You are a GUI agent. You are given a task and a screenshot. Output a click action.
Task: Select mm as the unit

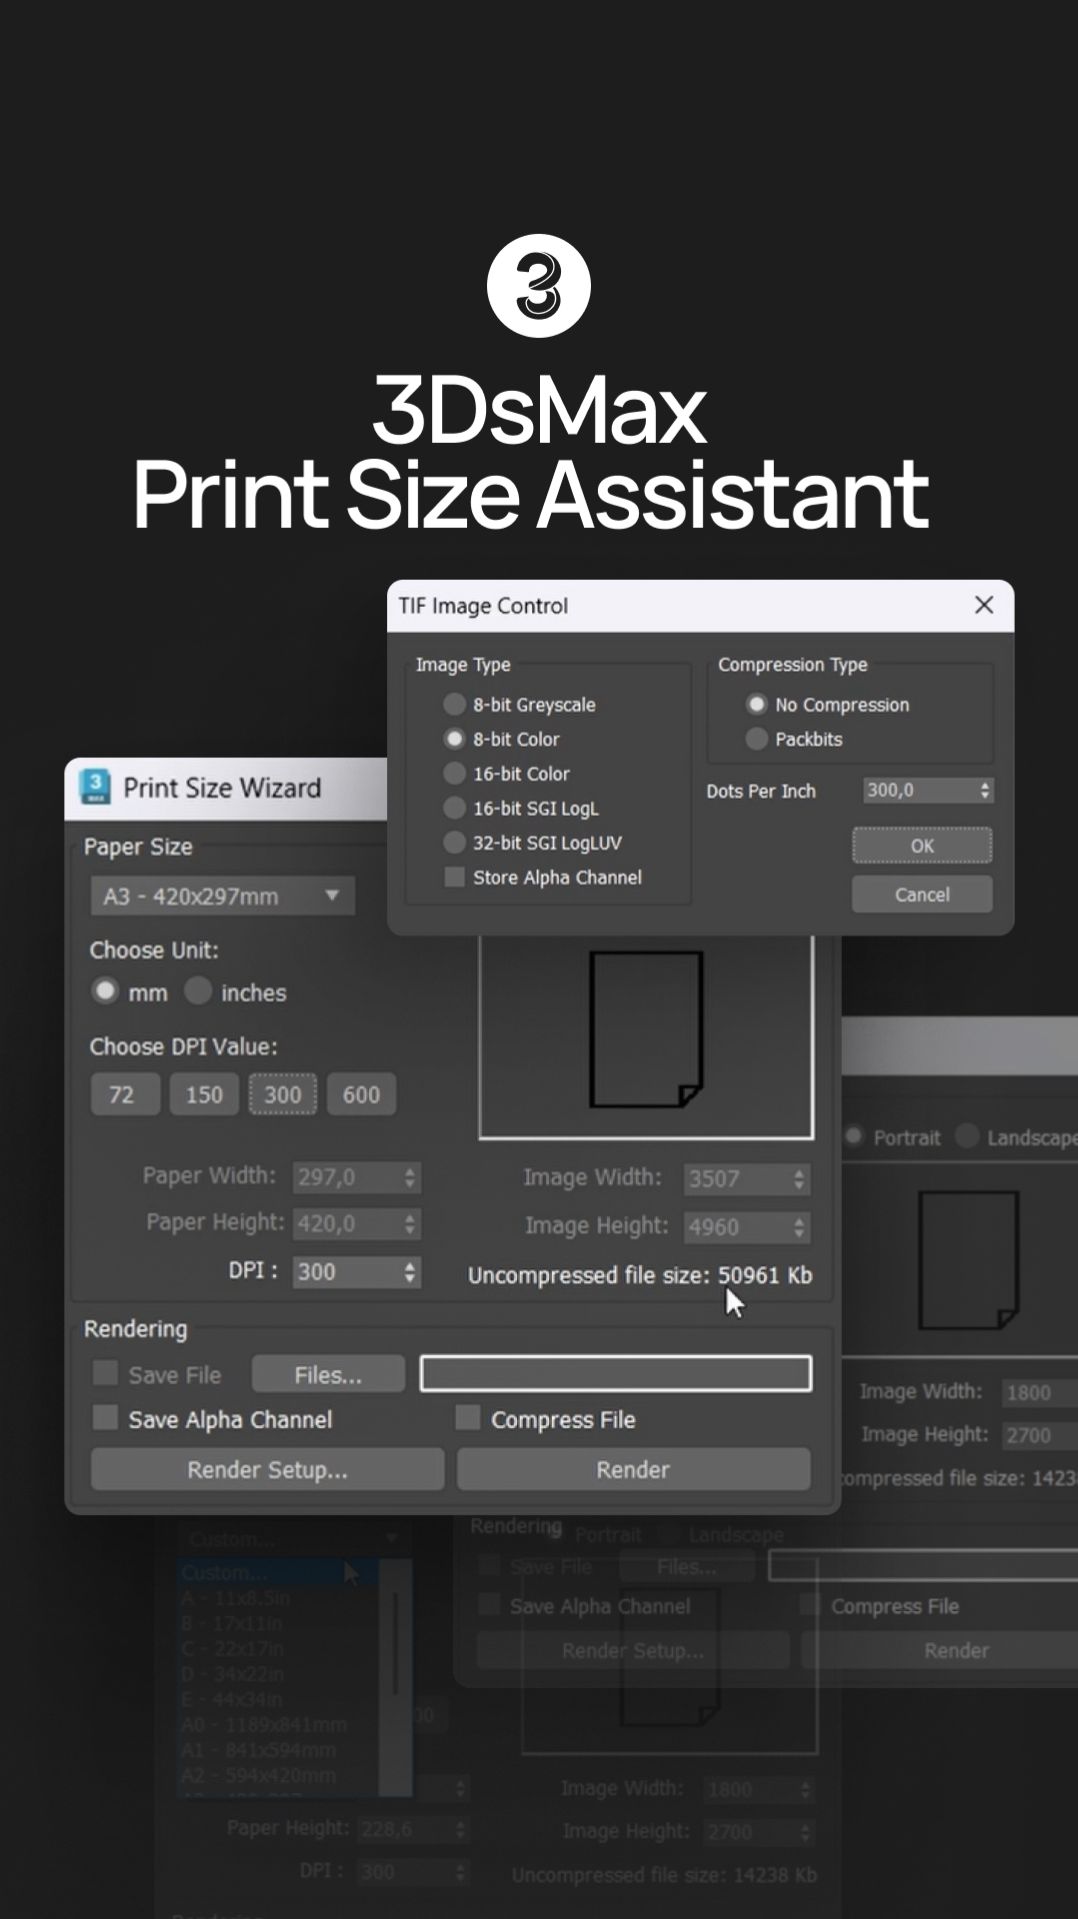click(105, 992)
